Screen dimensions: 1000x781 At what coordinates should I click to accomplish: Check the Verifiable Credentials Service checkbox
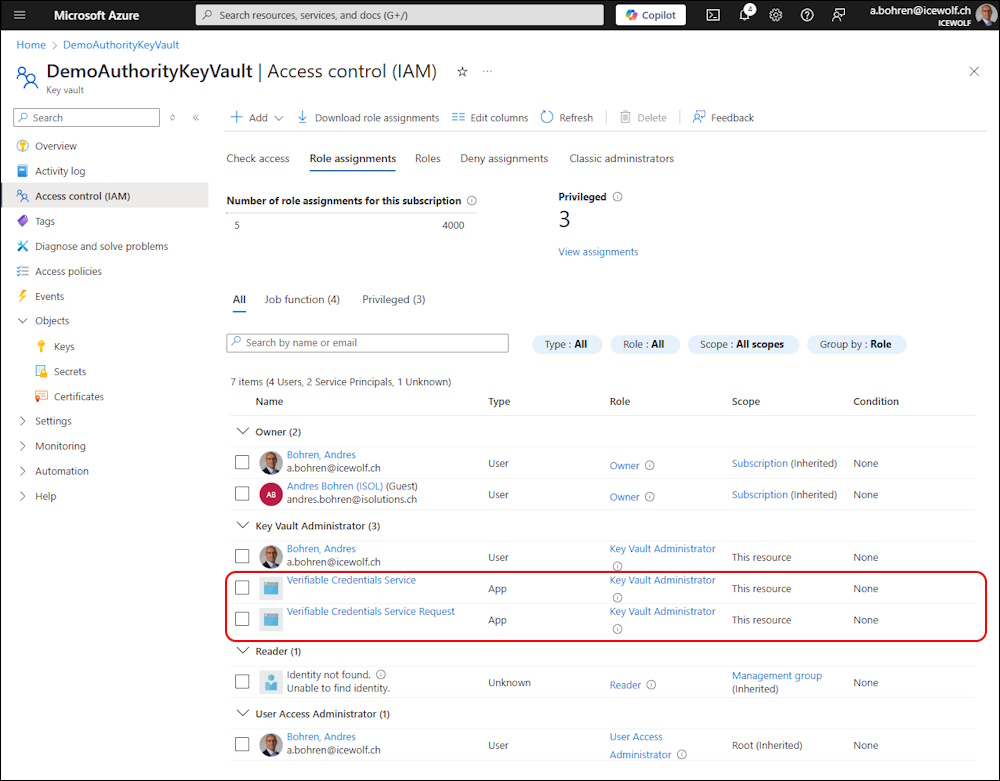point(242,587)
